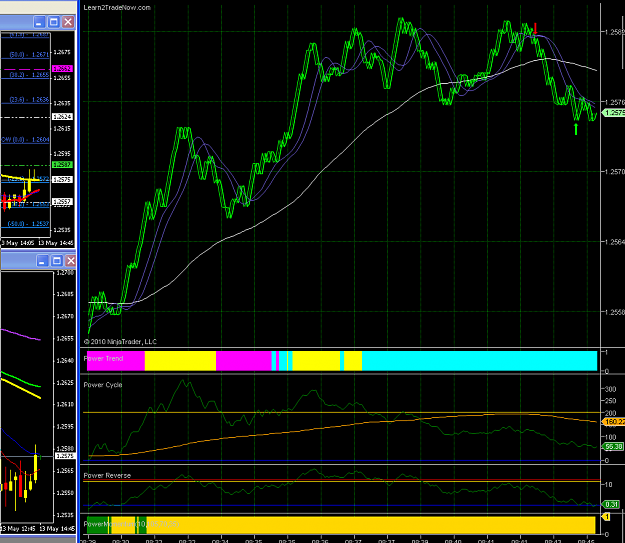The width and height of the screenshot is (625, 543).
Task: Maximize the upper-left chart window
Action: 54,22
